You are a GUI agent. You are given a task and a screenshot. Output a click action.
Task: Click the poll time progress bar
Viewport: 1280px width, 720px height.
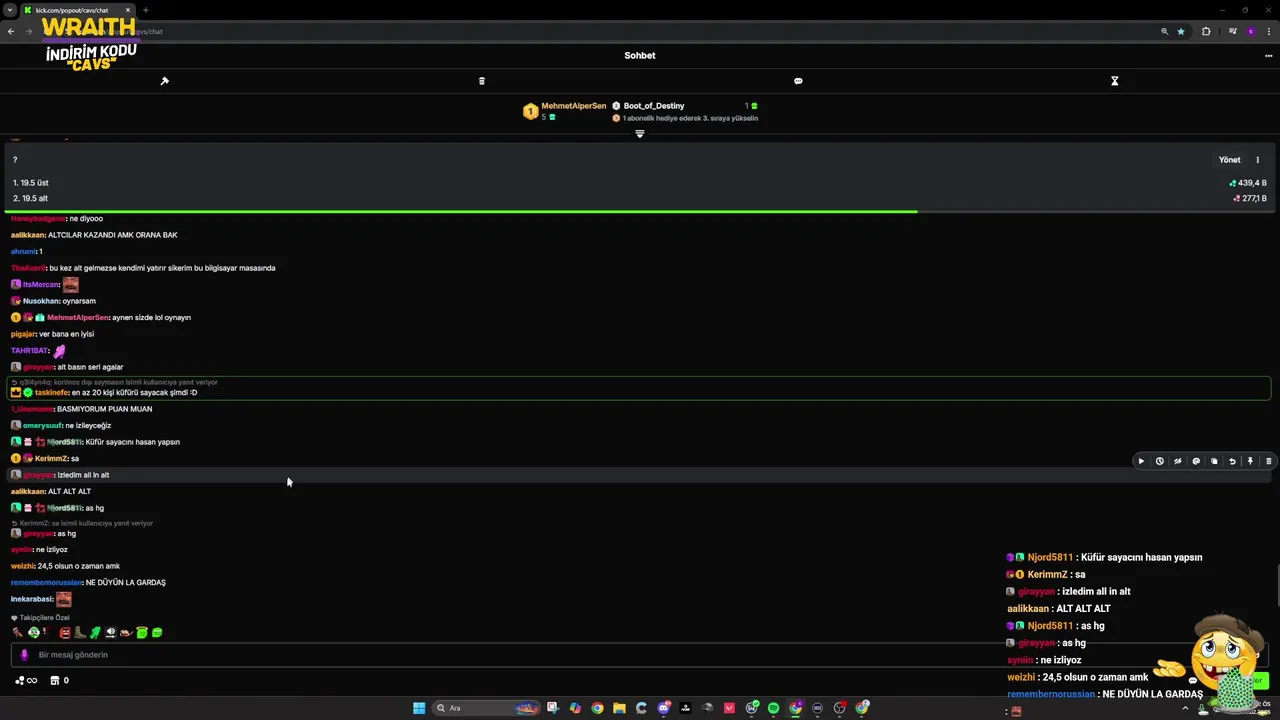[x=640, y=211]
